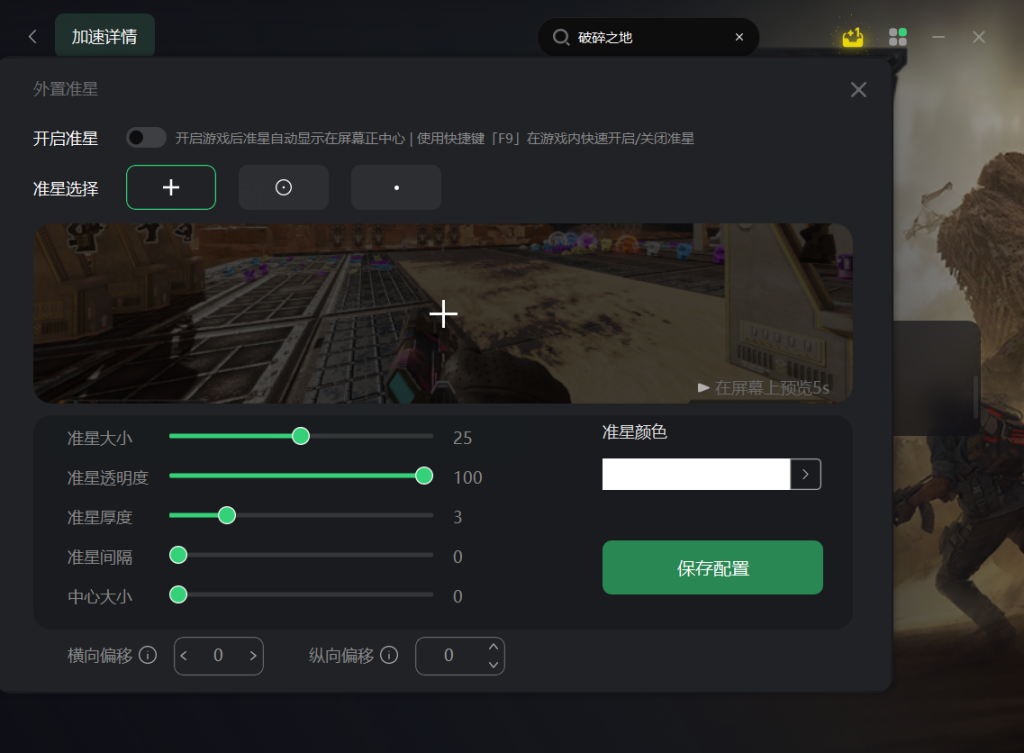The image size is (1024, 753).
Task: Adjust the 准星大小 slider handle
Action: coord(301,436)
